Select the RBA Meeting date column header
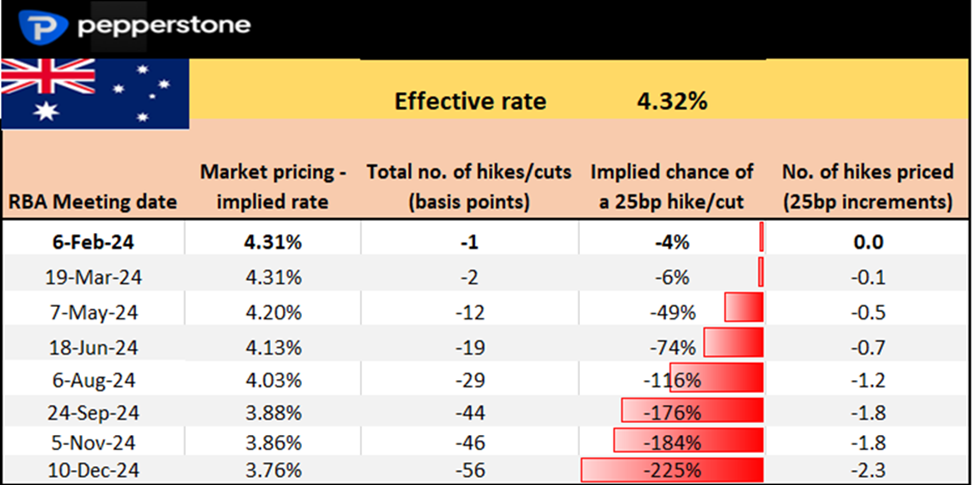The height and width of the screenshot is (485, 975). 94,201
